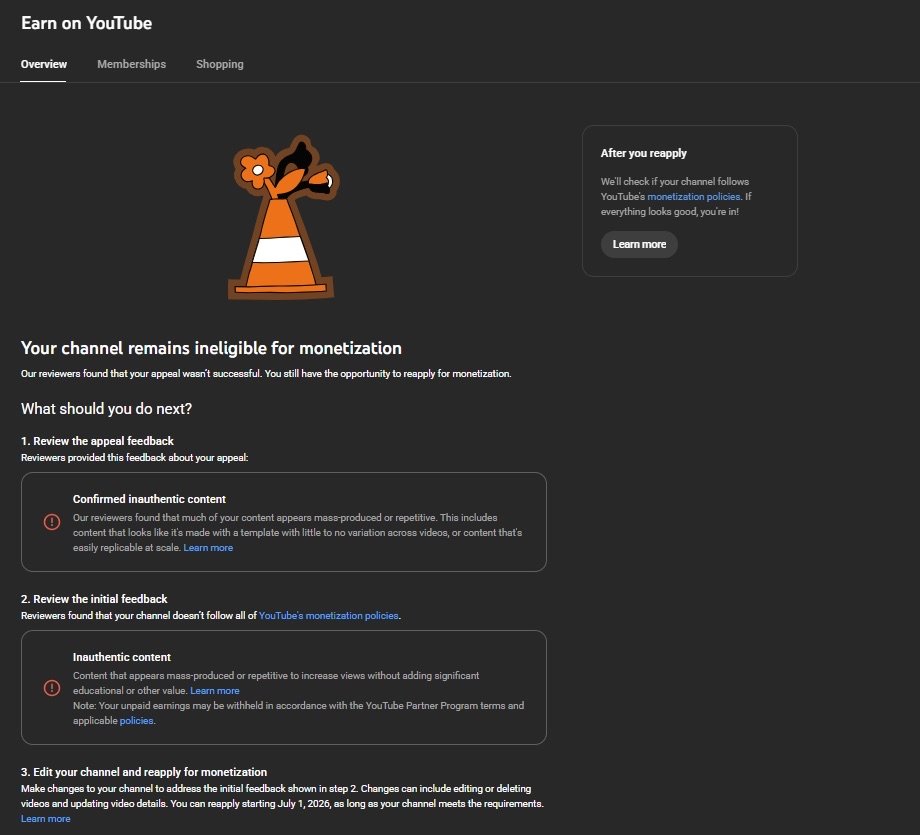Open monetization policies link in After you reapply card
Screen dimensions: 920x835
click(x=694, y=197)
